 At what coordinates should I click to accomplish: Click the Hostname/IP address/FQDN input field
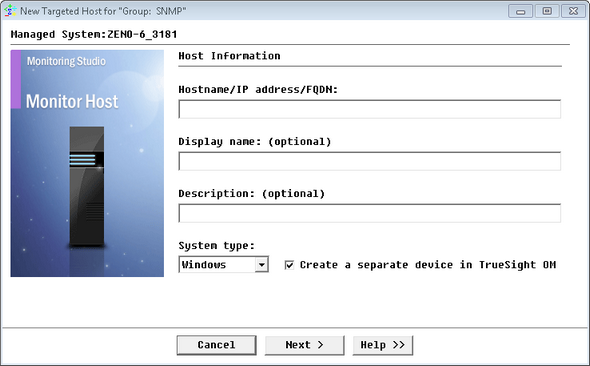(x=370, y=109)
